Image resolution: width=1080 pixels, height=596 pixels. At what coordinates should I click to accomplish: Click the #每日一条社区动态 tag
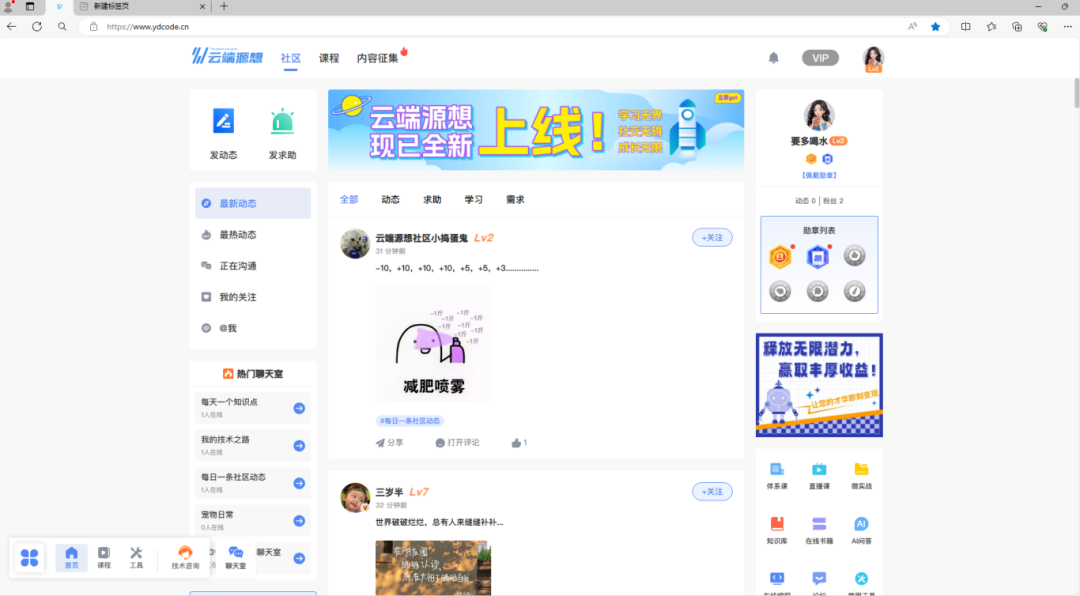coord(410,420)
